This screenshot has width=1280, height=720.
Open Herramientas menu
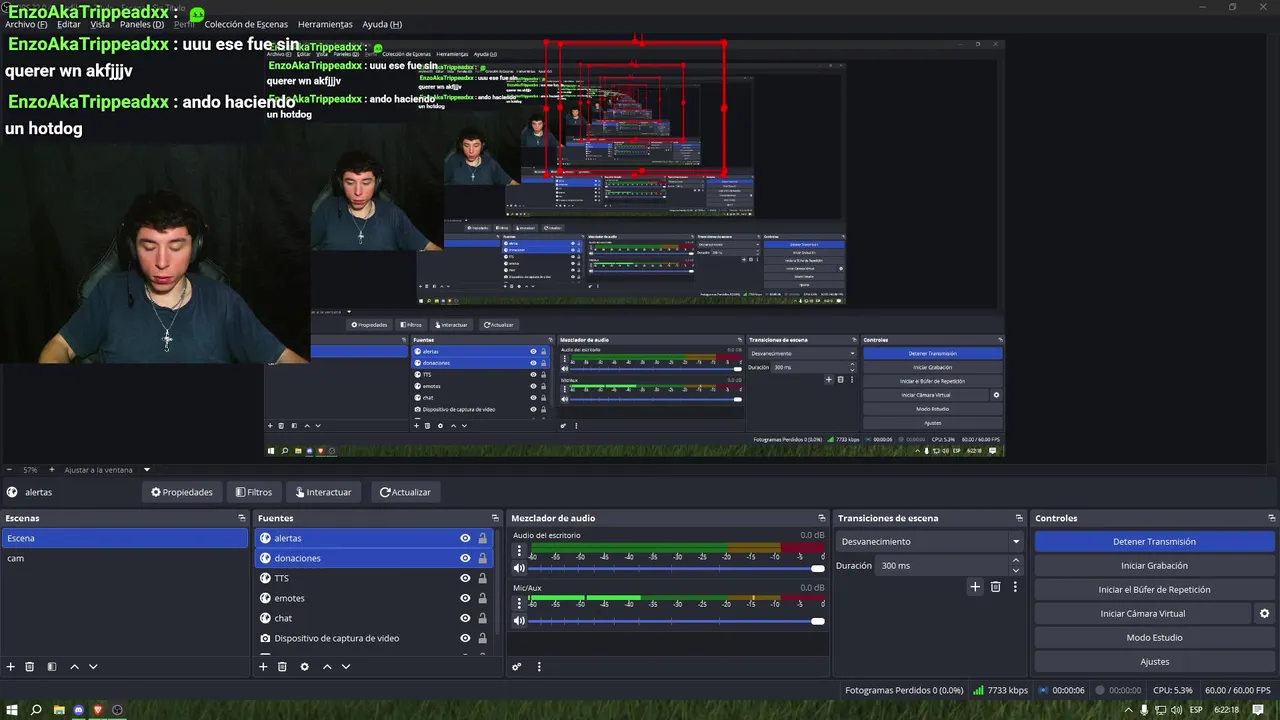tap(325, 24)
